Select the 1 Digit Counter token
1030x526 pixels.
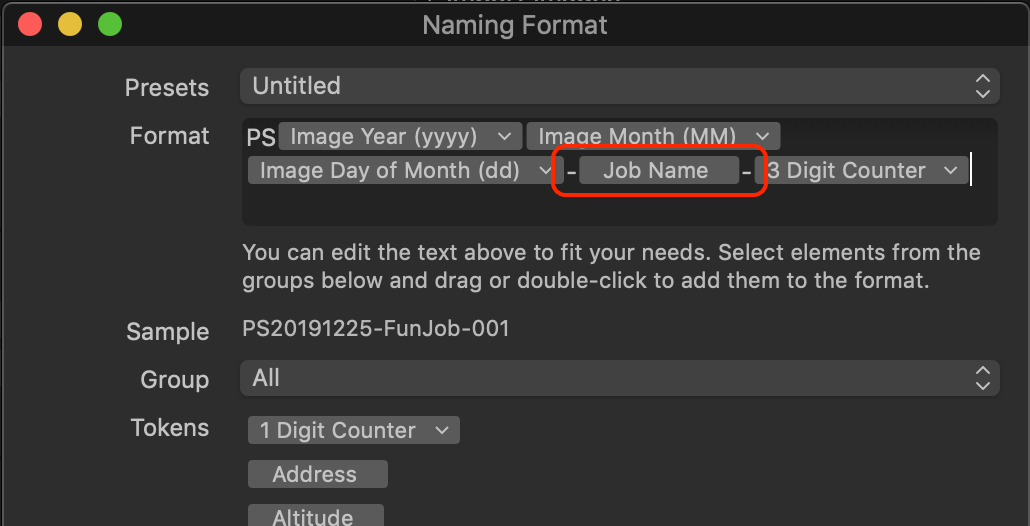point(353,431)
